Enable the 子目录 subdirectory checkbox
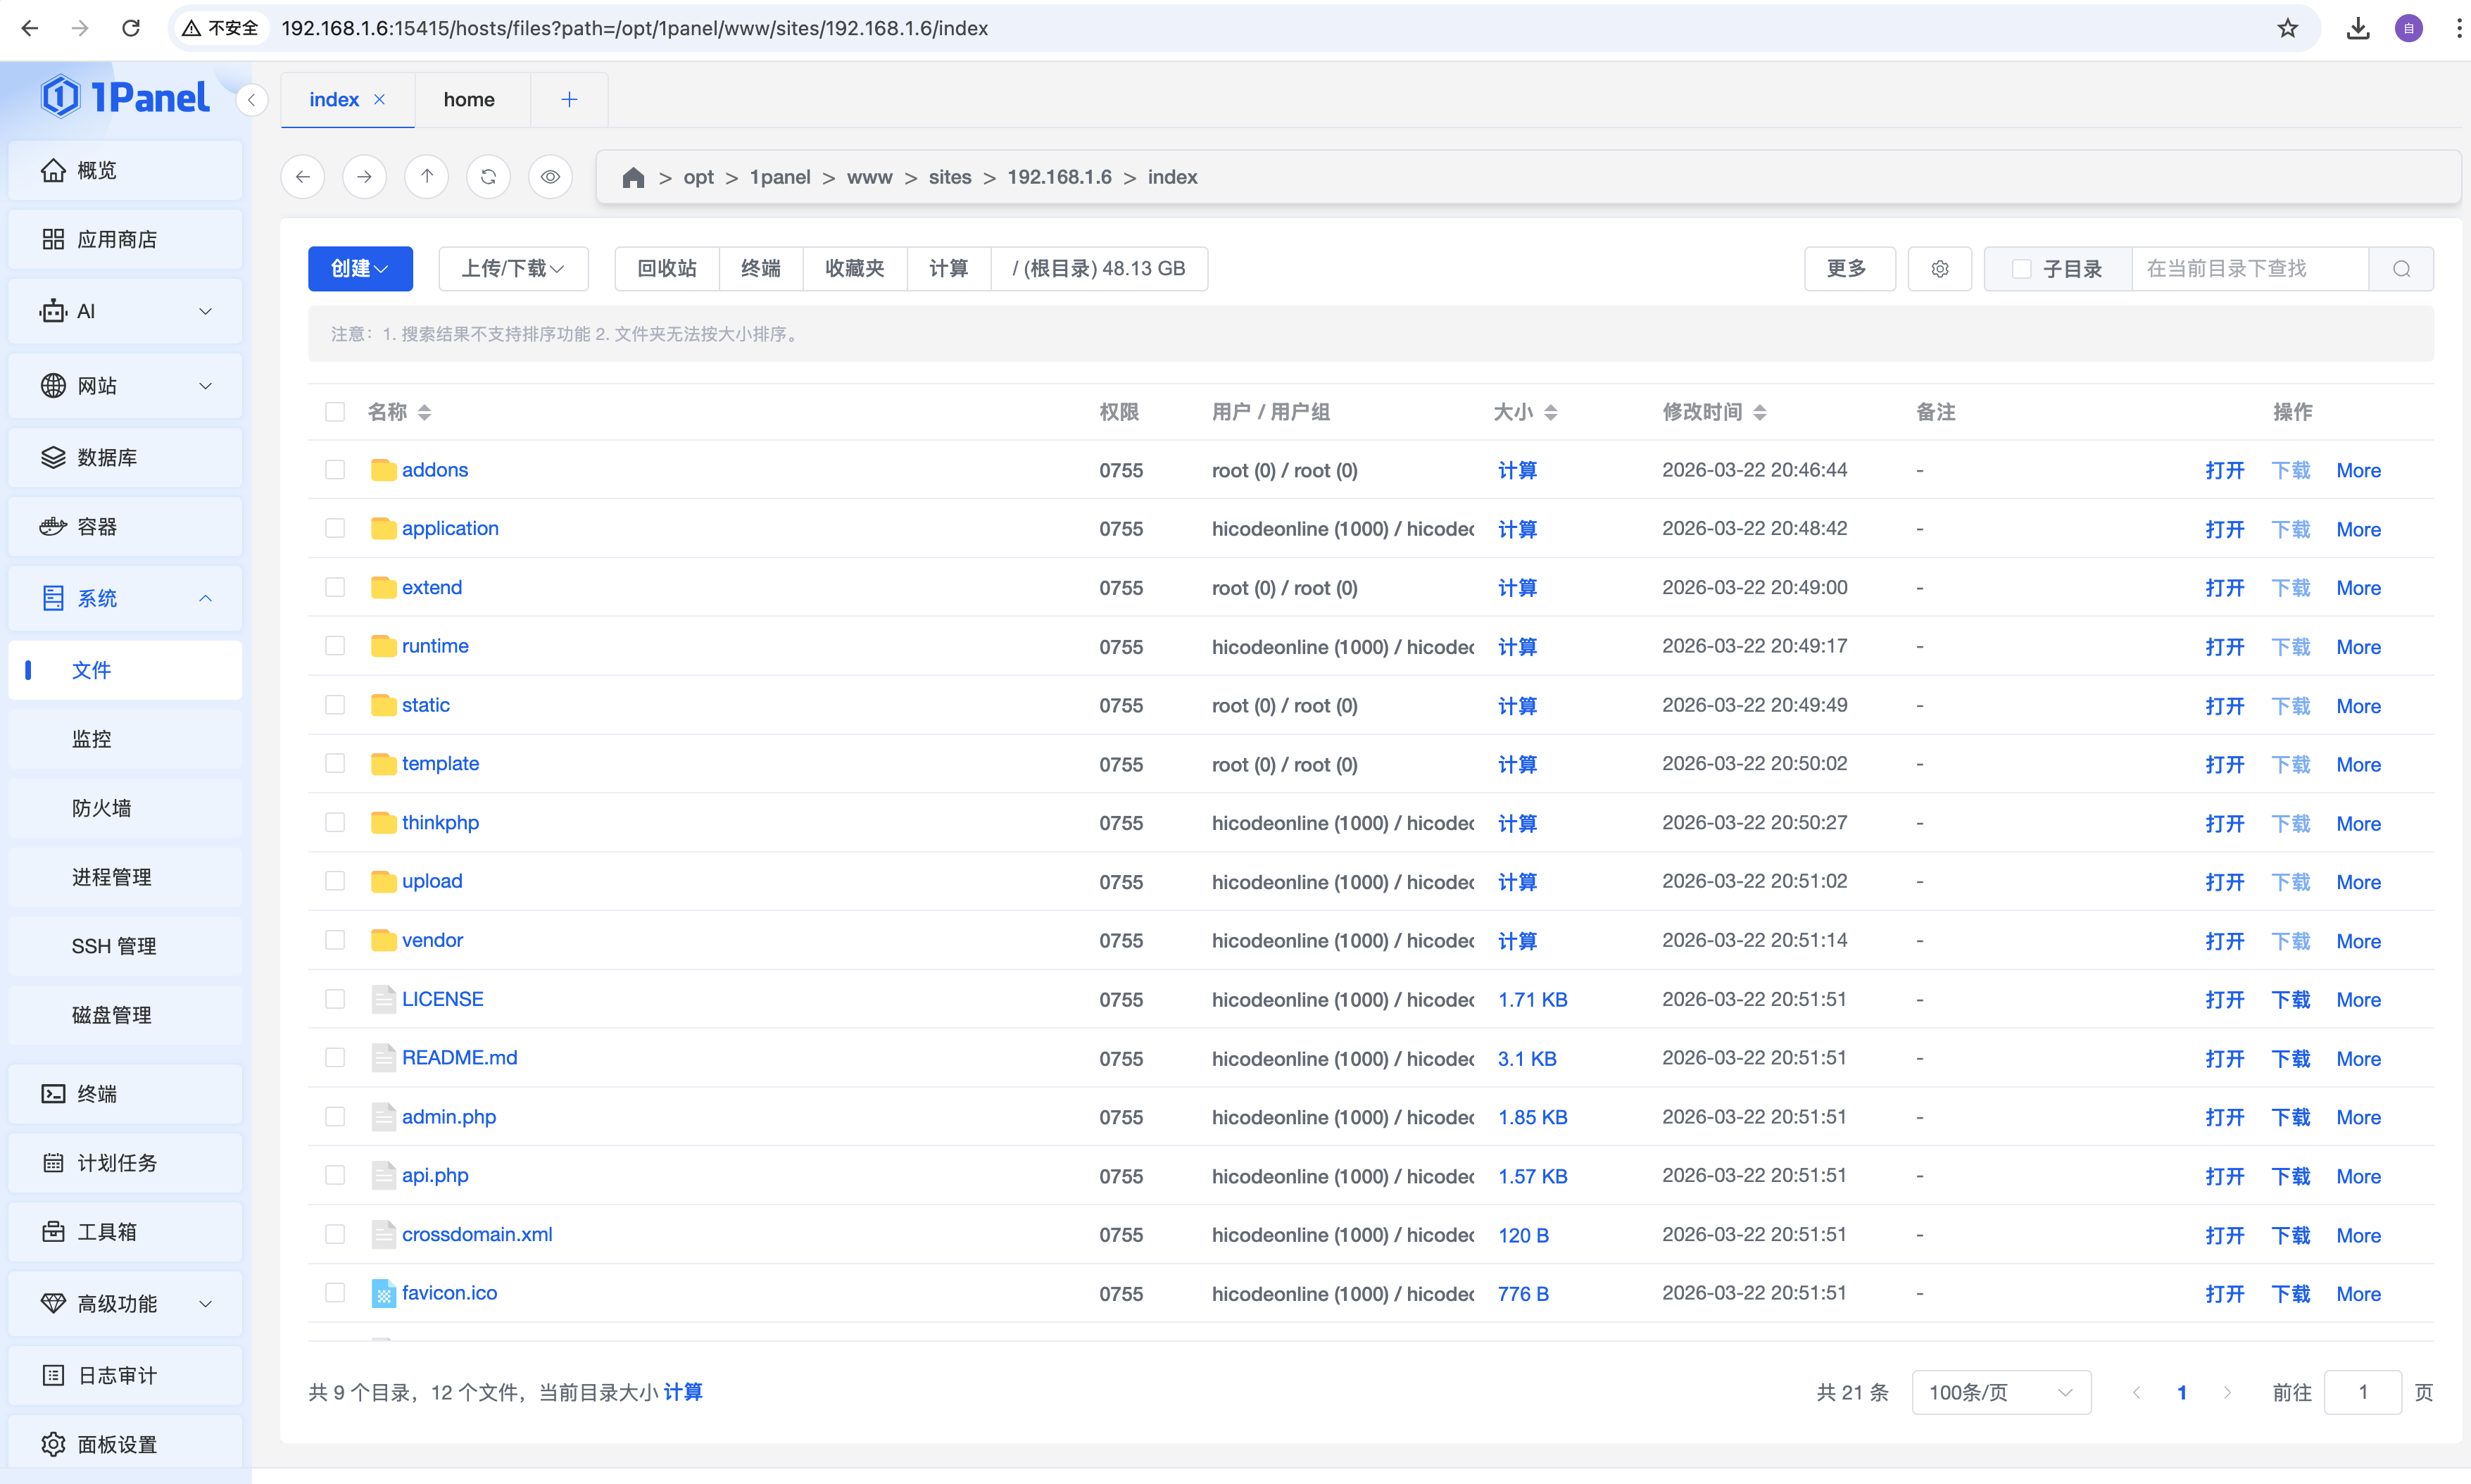Screen dimensions: 2471x1484 (x=2021, y=269)
